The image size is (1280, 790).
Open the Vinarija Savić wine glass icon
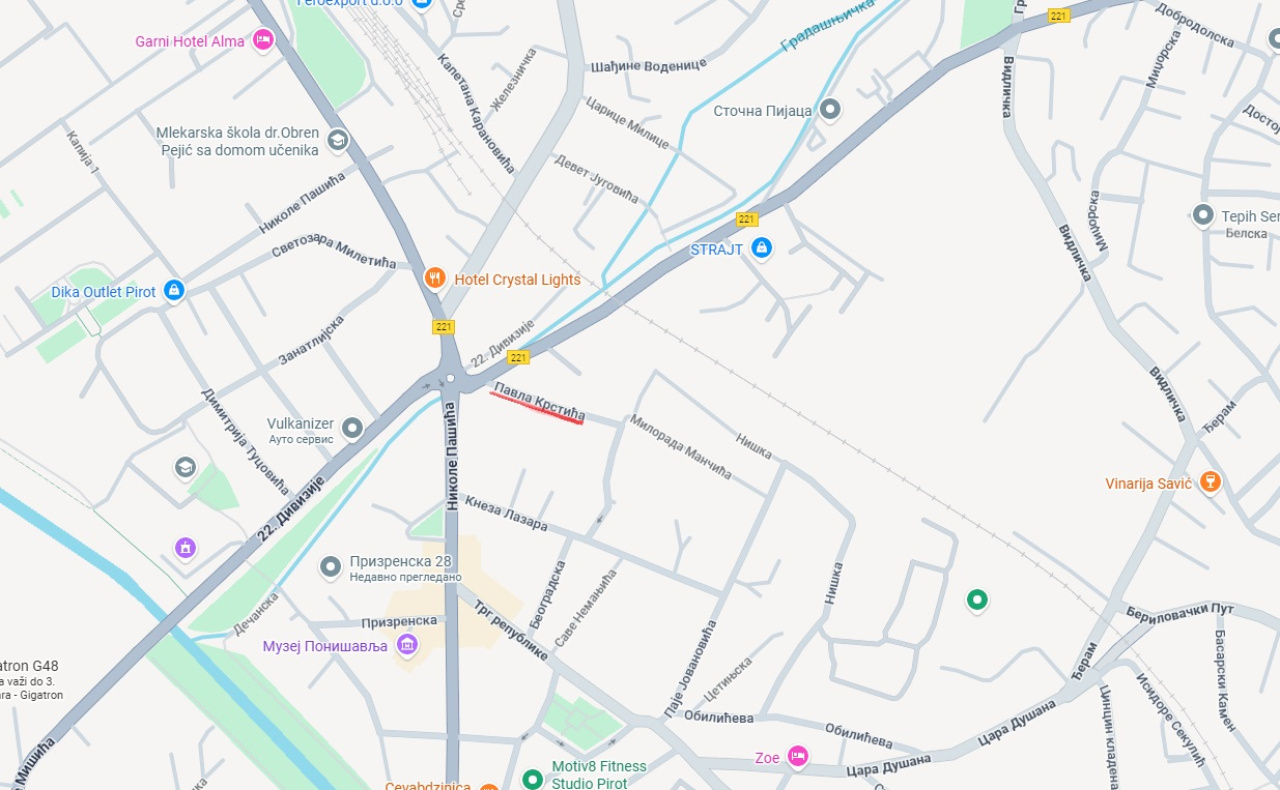[x=1210, y=482]
